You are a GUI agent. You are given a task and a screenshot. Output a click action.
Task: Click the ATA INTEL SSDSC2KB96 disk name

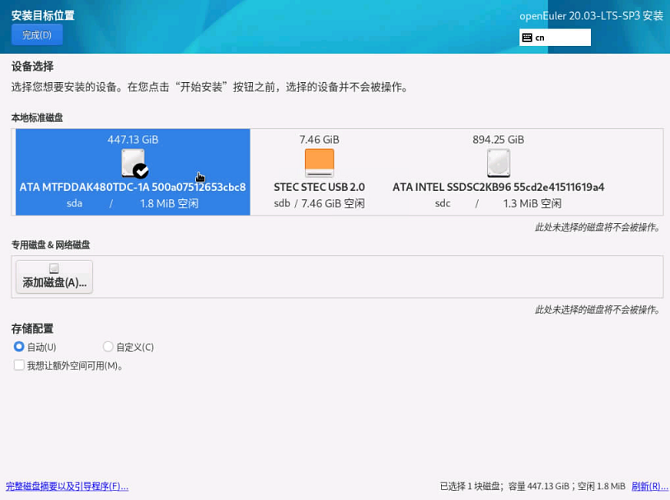pyautogui.click(x=498, y=187)
